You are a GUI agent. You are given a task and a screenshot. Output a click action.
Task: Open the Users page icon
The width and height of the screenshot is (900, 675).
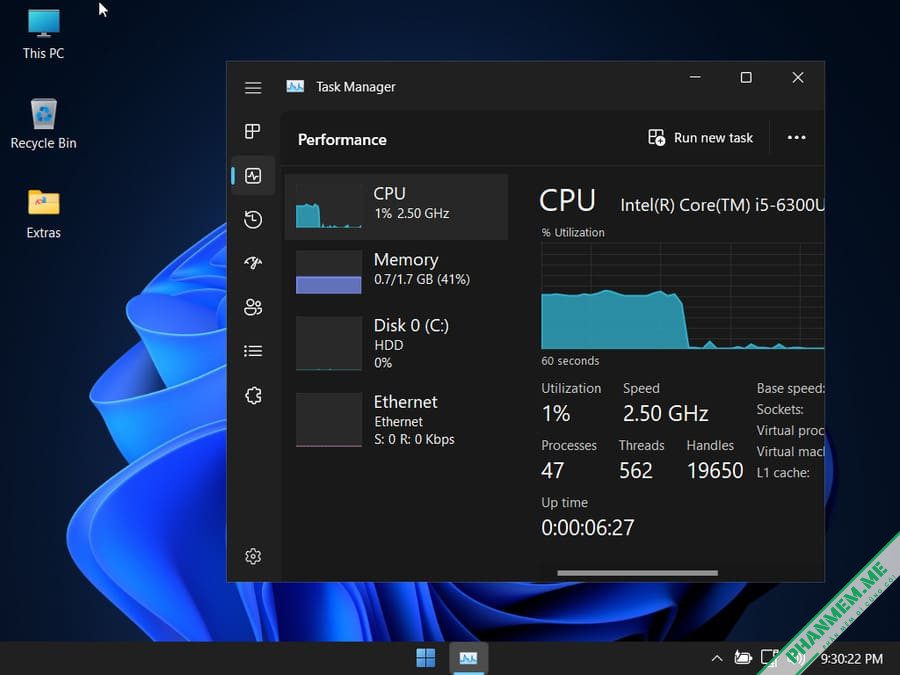coord(253,307)
